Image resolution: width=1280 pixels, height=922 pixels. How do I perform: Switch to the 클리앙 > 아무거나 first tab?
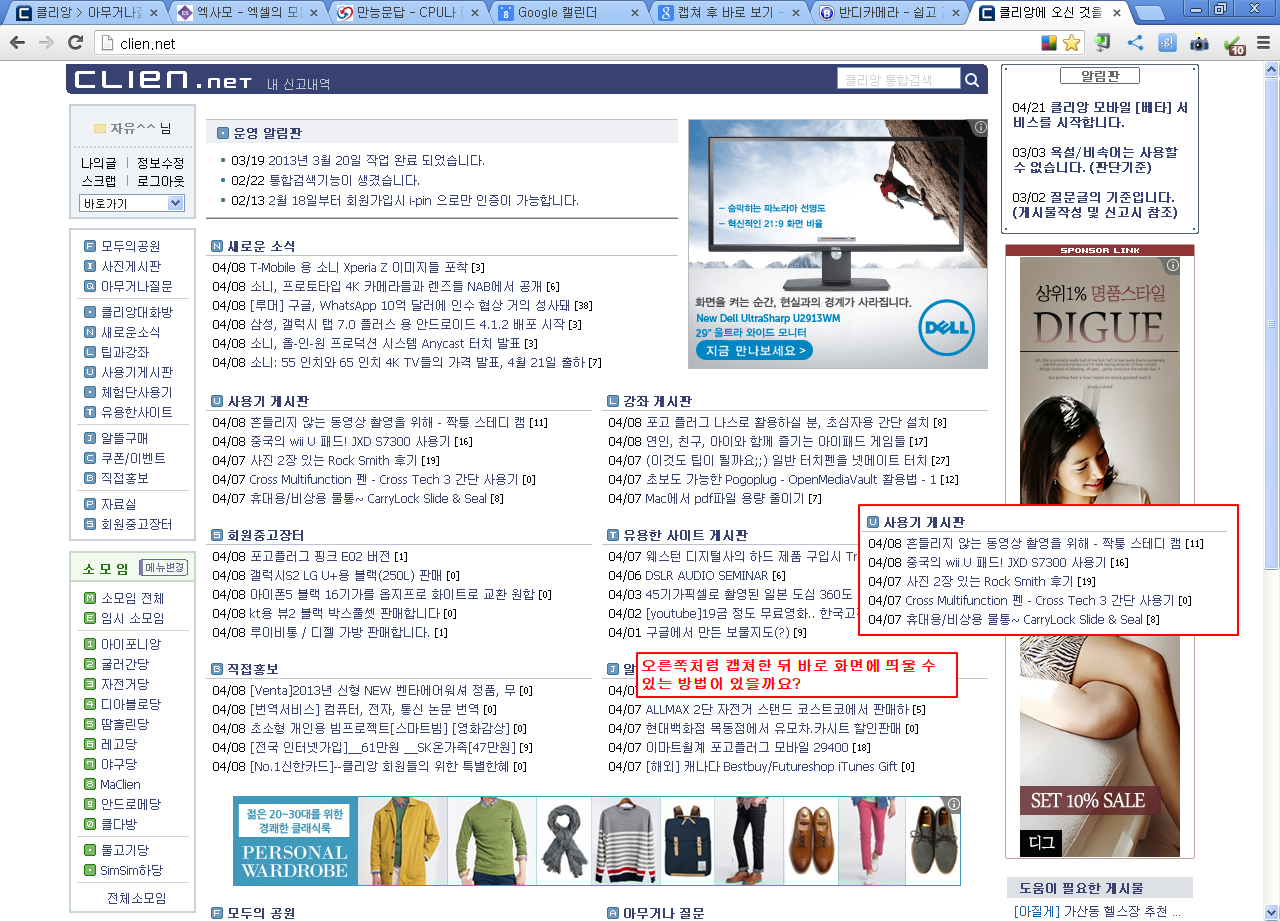[x=86, y=13]
